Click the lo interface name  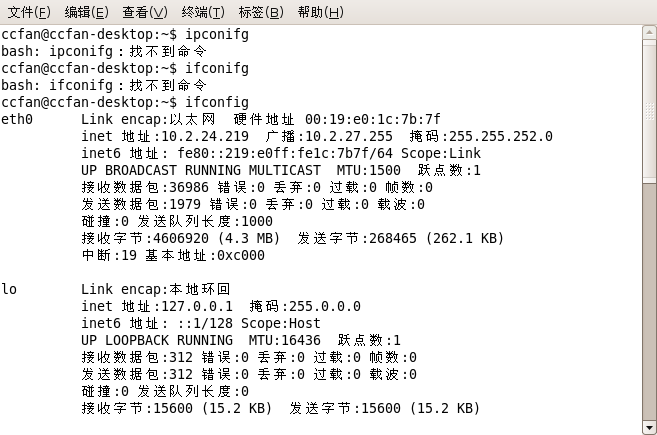point(9,289)
